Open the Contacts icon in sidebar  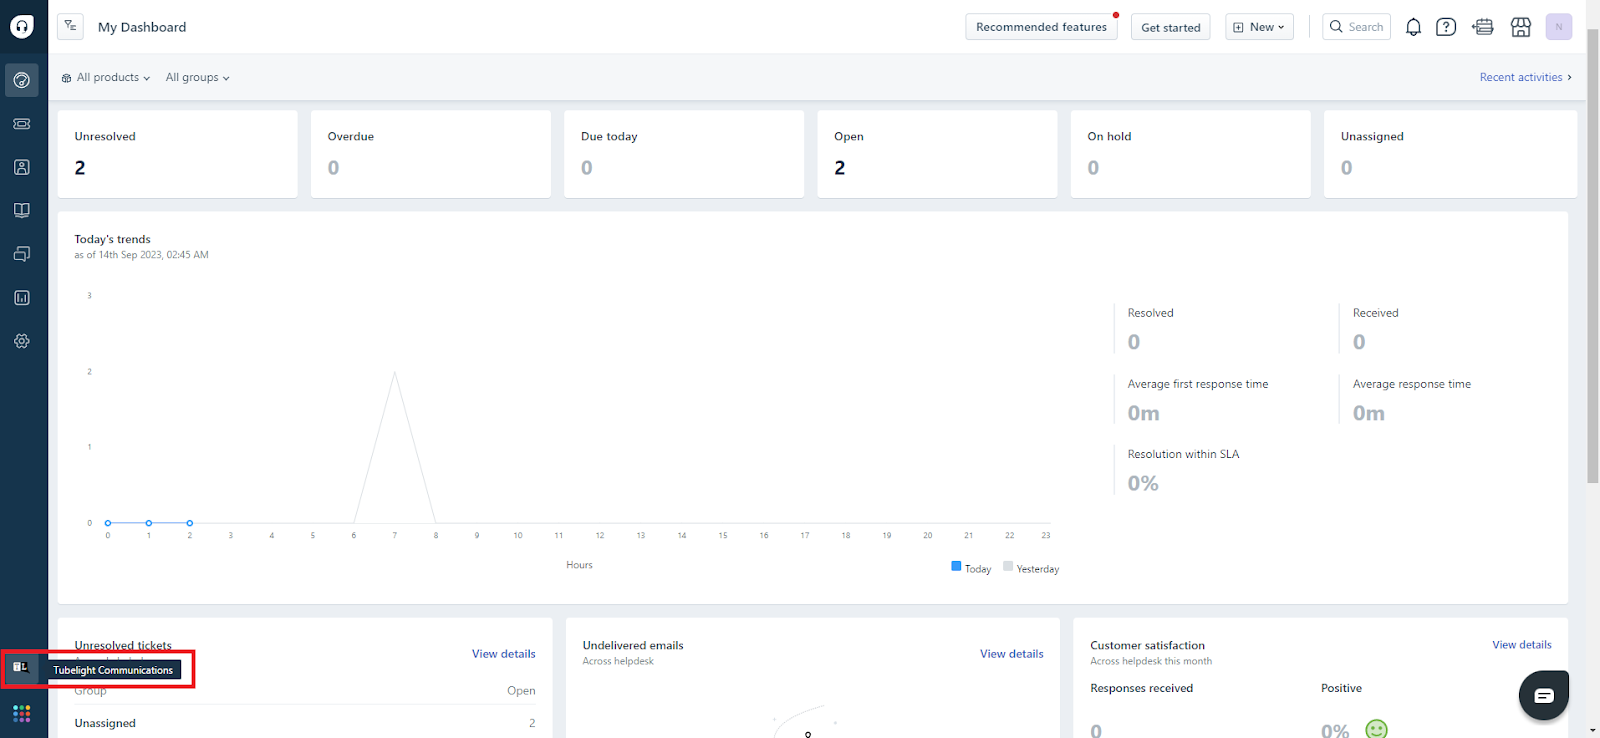pos(22,167)
